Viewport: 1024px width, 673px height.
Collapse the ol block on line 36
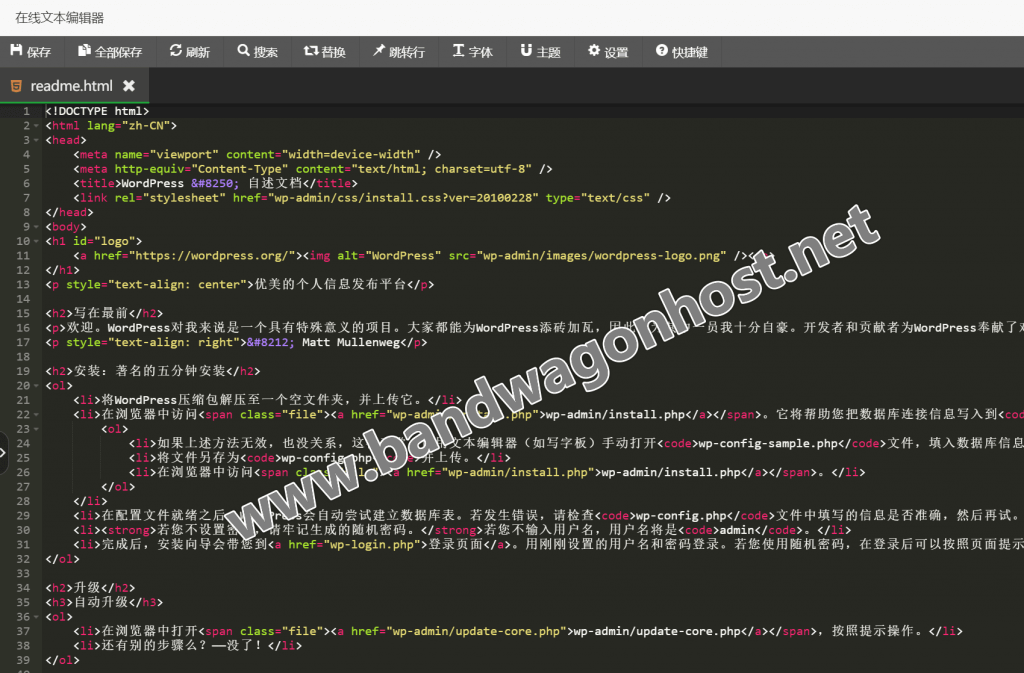click(37, 617)
